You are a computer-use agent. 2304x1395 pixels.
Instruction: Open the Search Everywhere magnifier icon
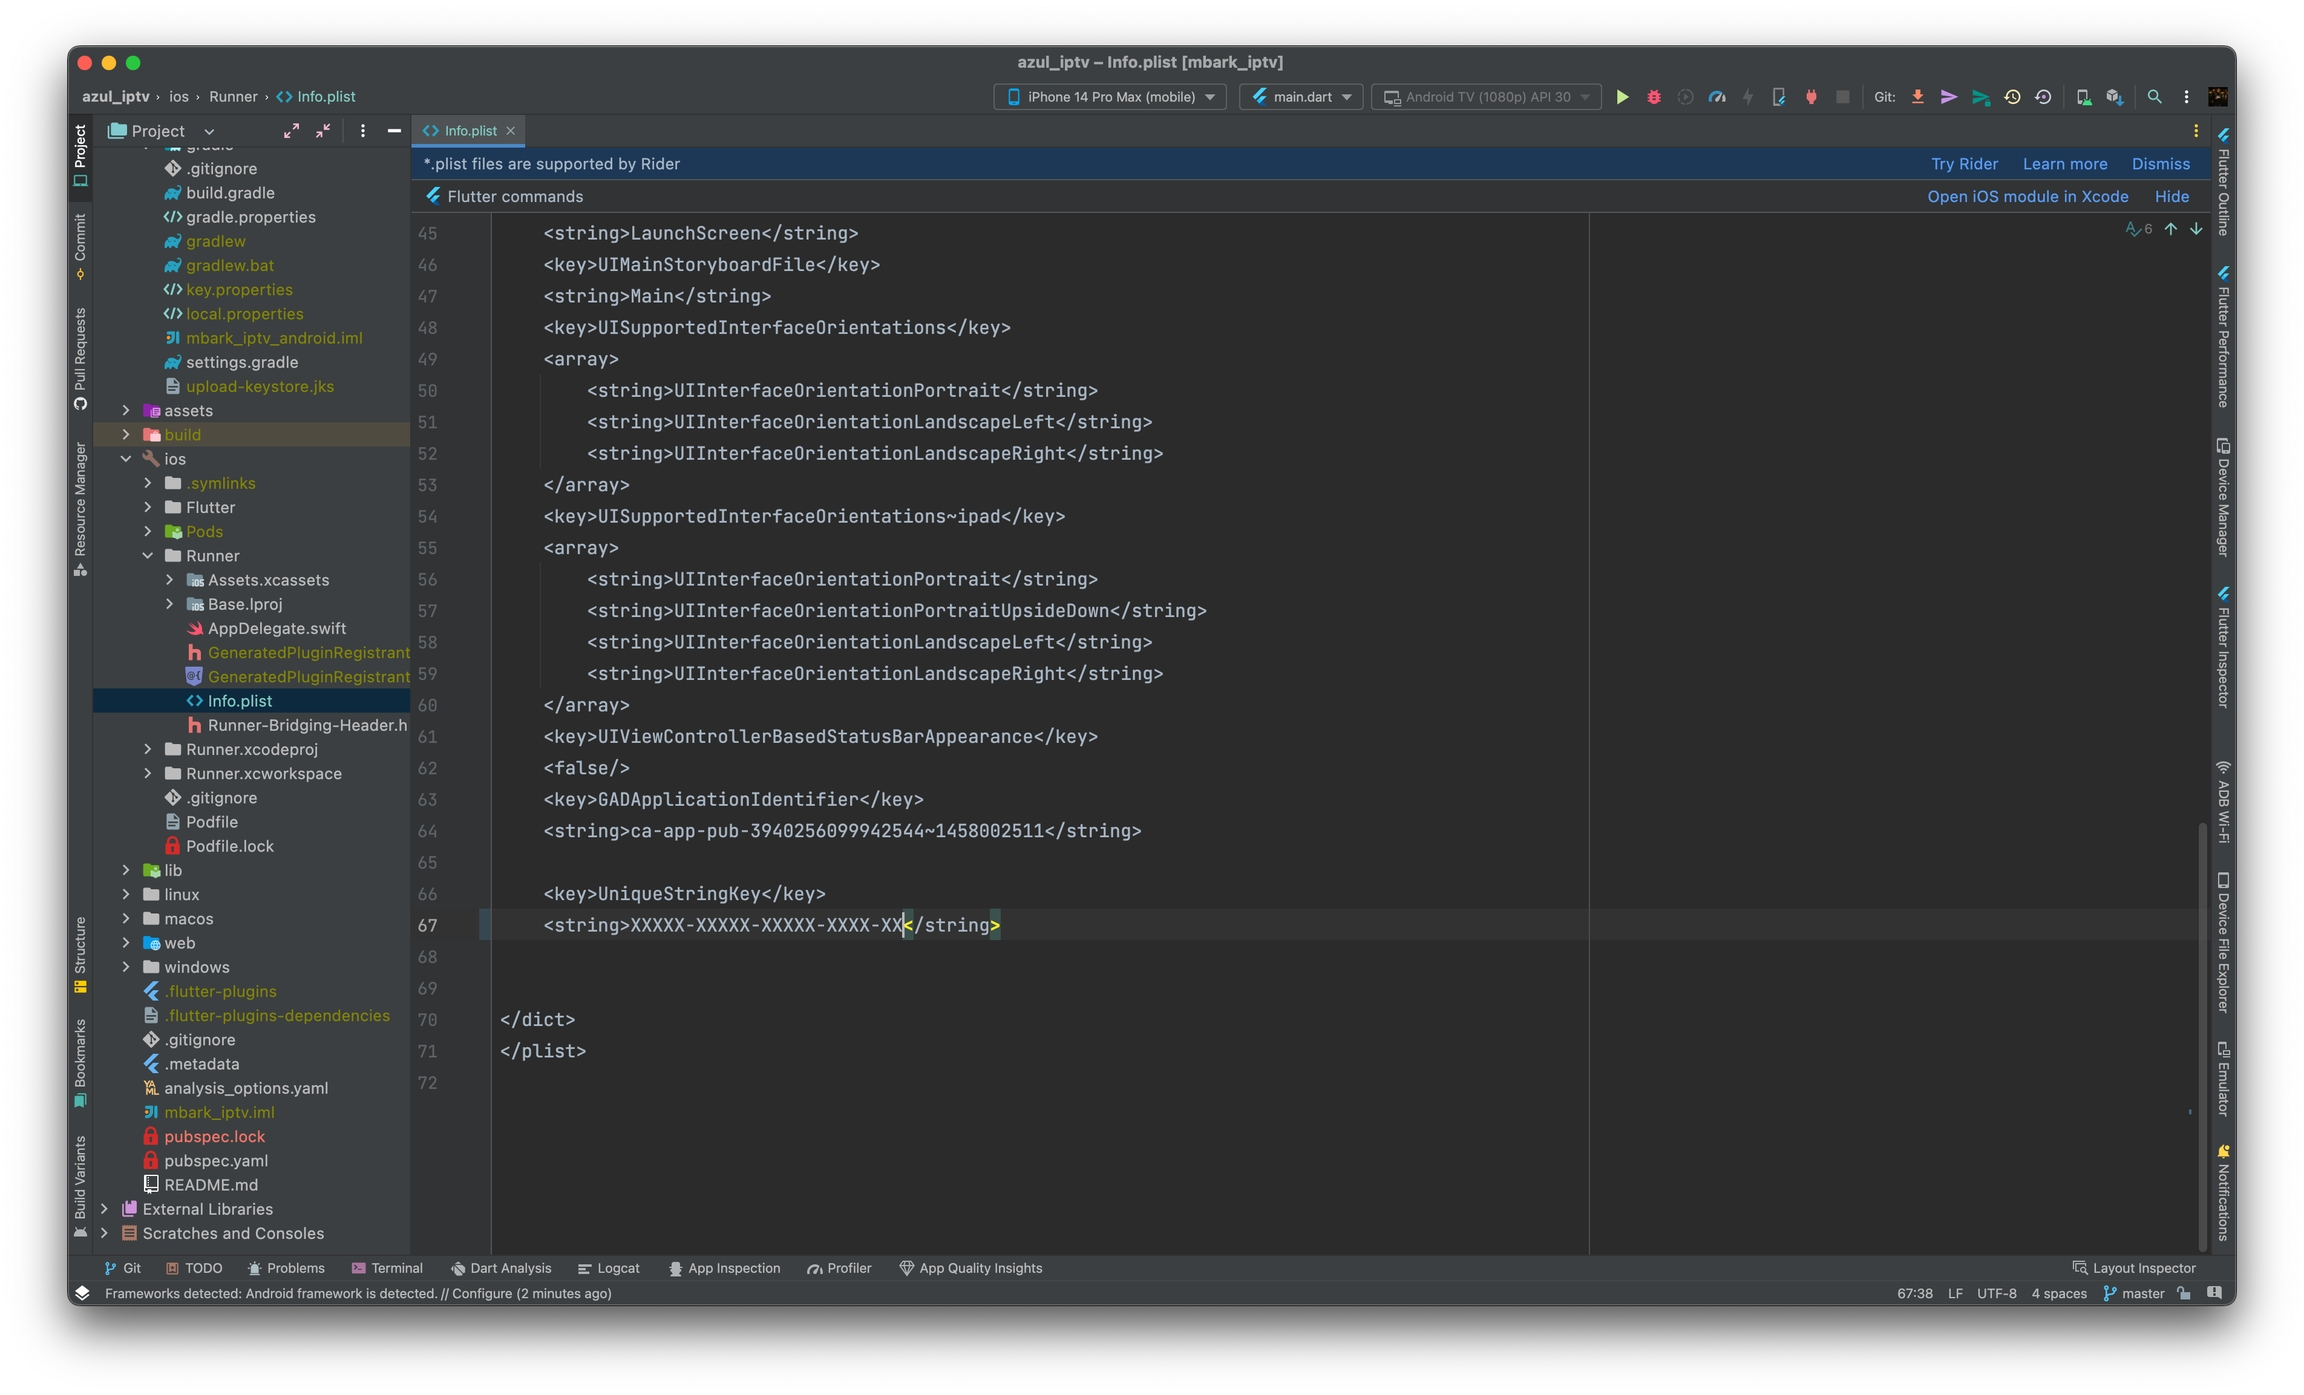[x=2154, y=97]
